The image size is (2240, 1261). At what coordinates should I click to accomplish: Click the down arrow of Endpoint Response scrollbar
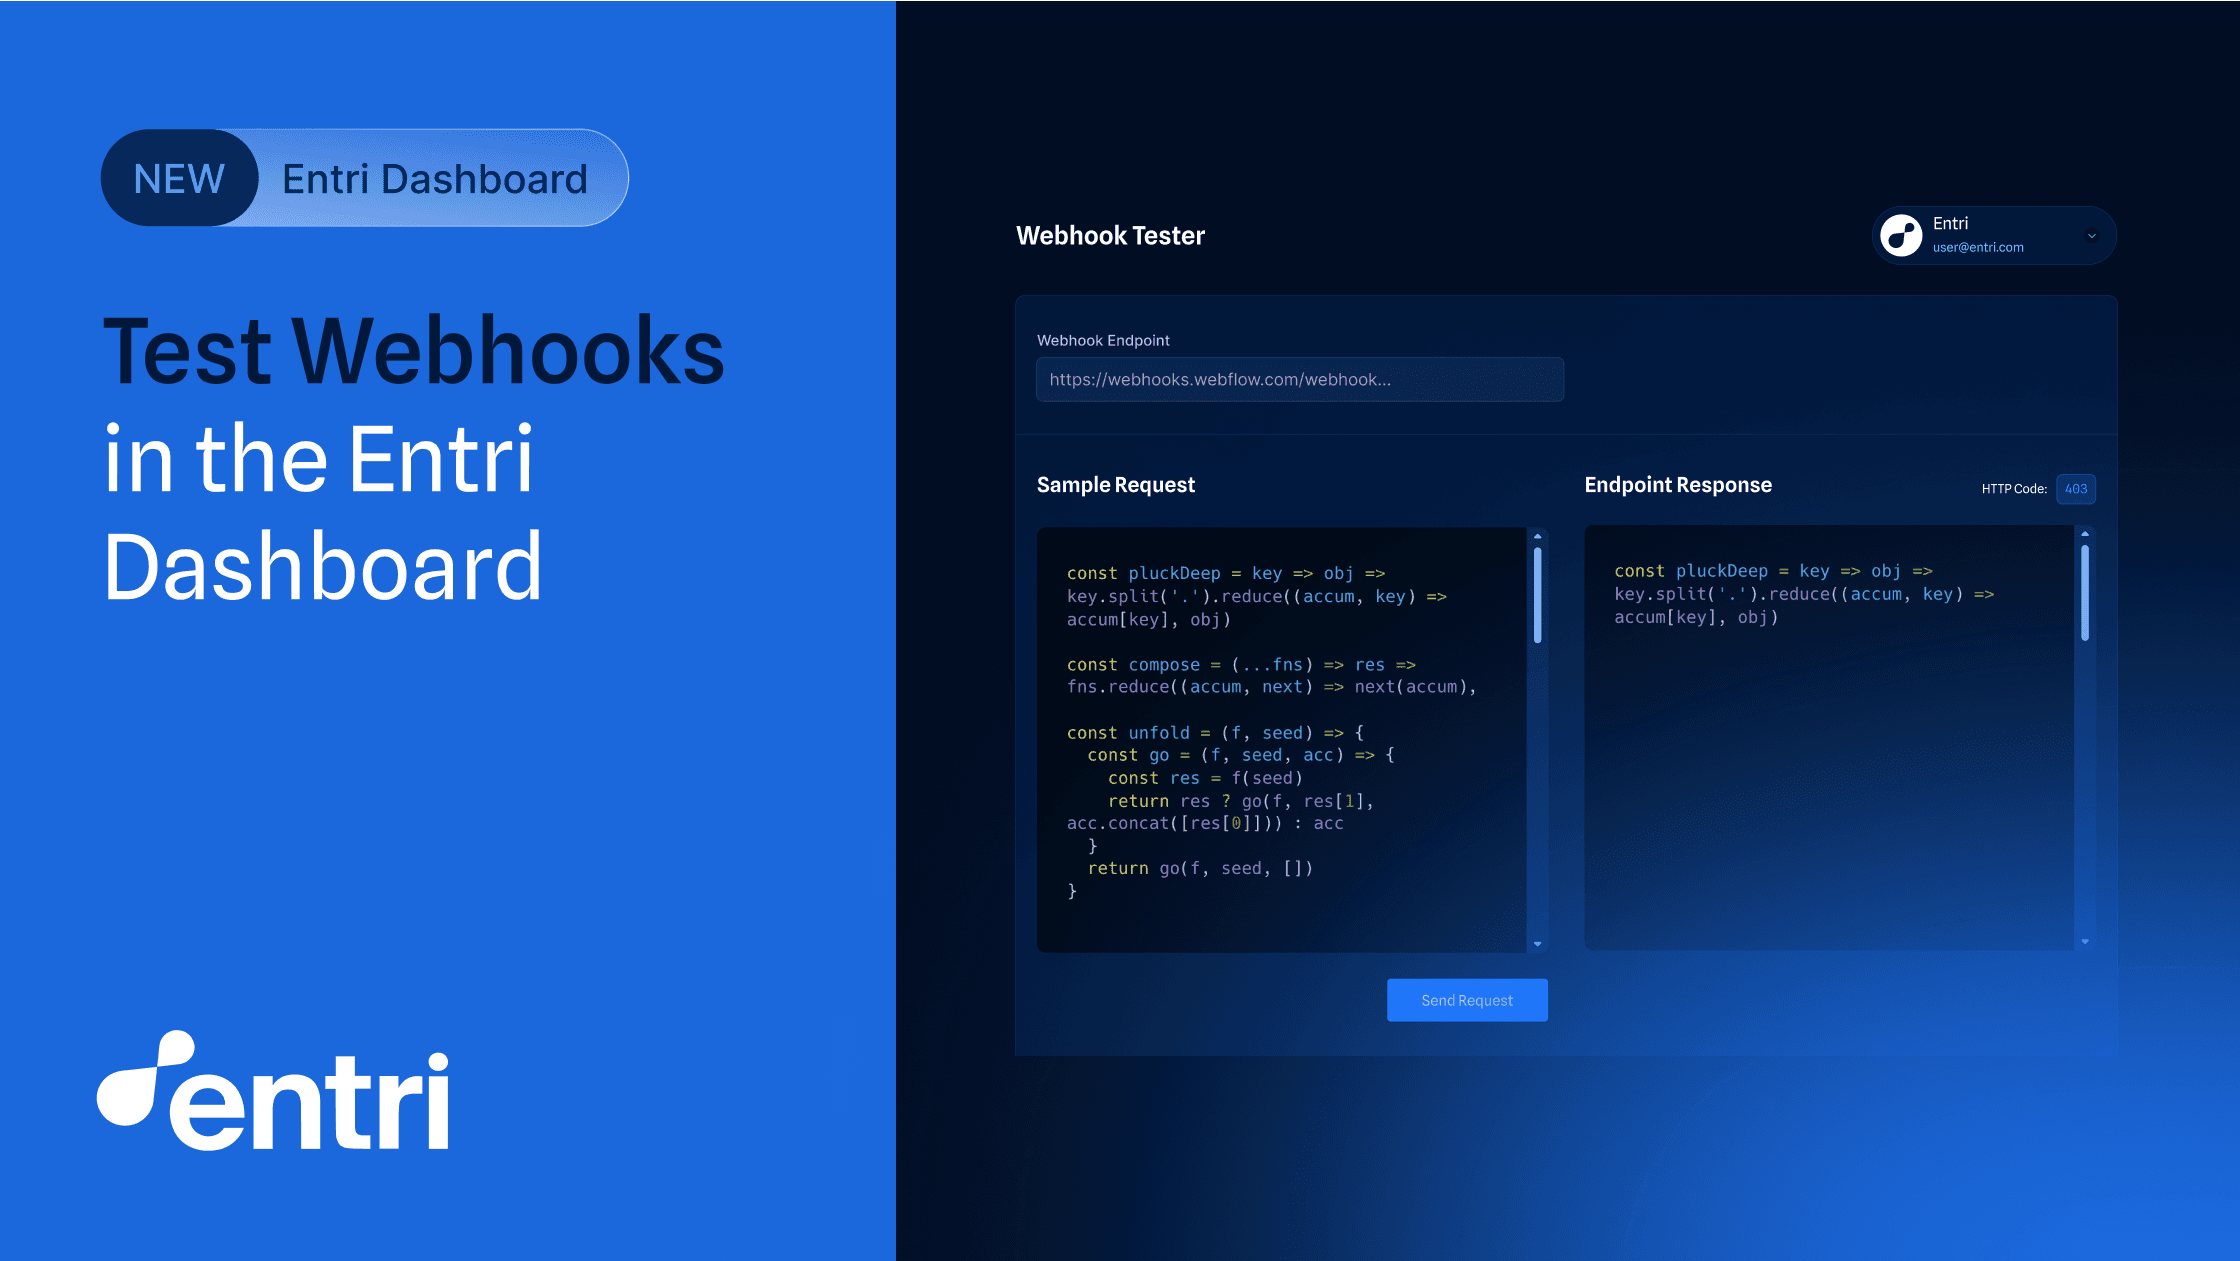pyautogui.click(x=2085, y=941)
